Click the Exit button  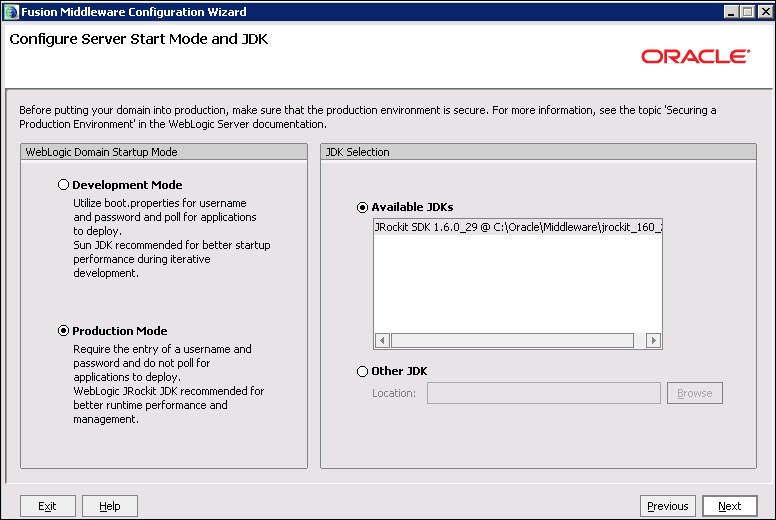click(48, 506)
